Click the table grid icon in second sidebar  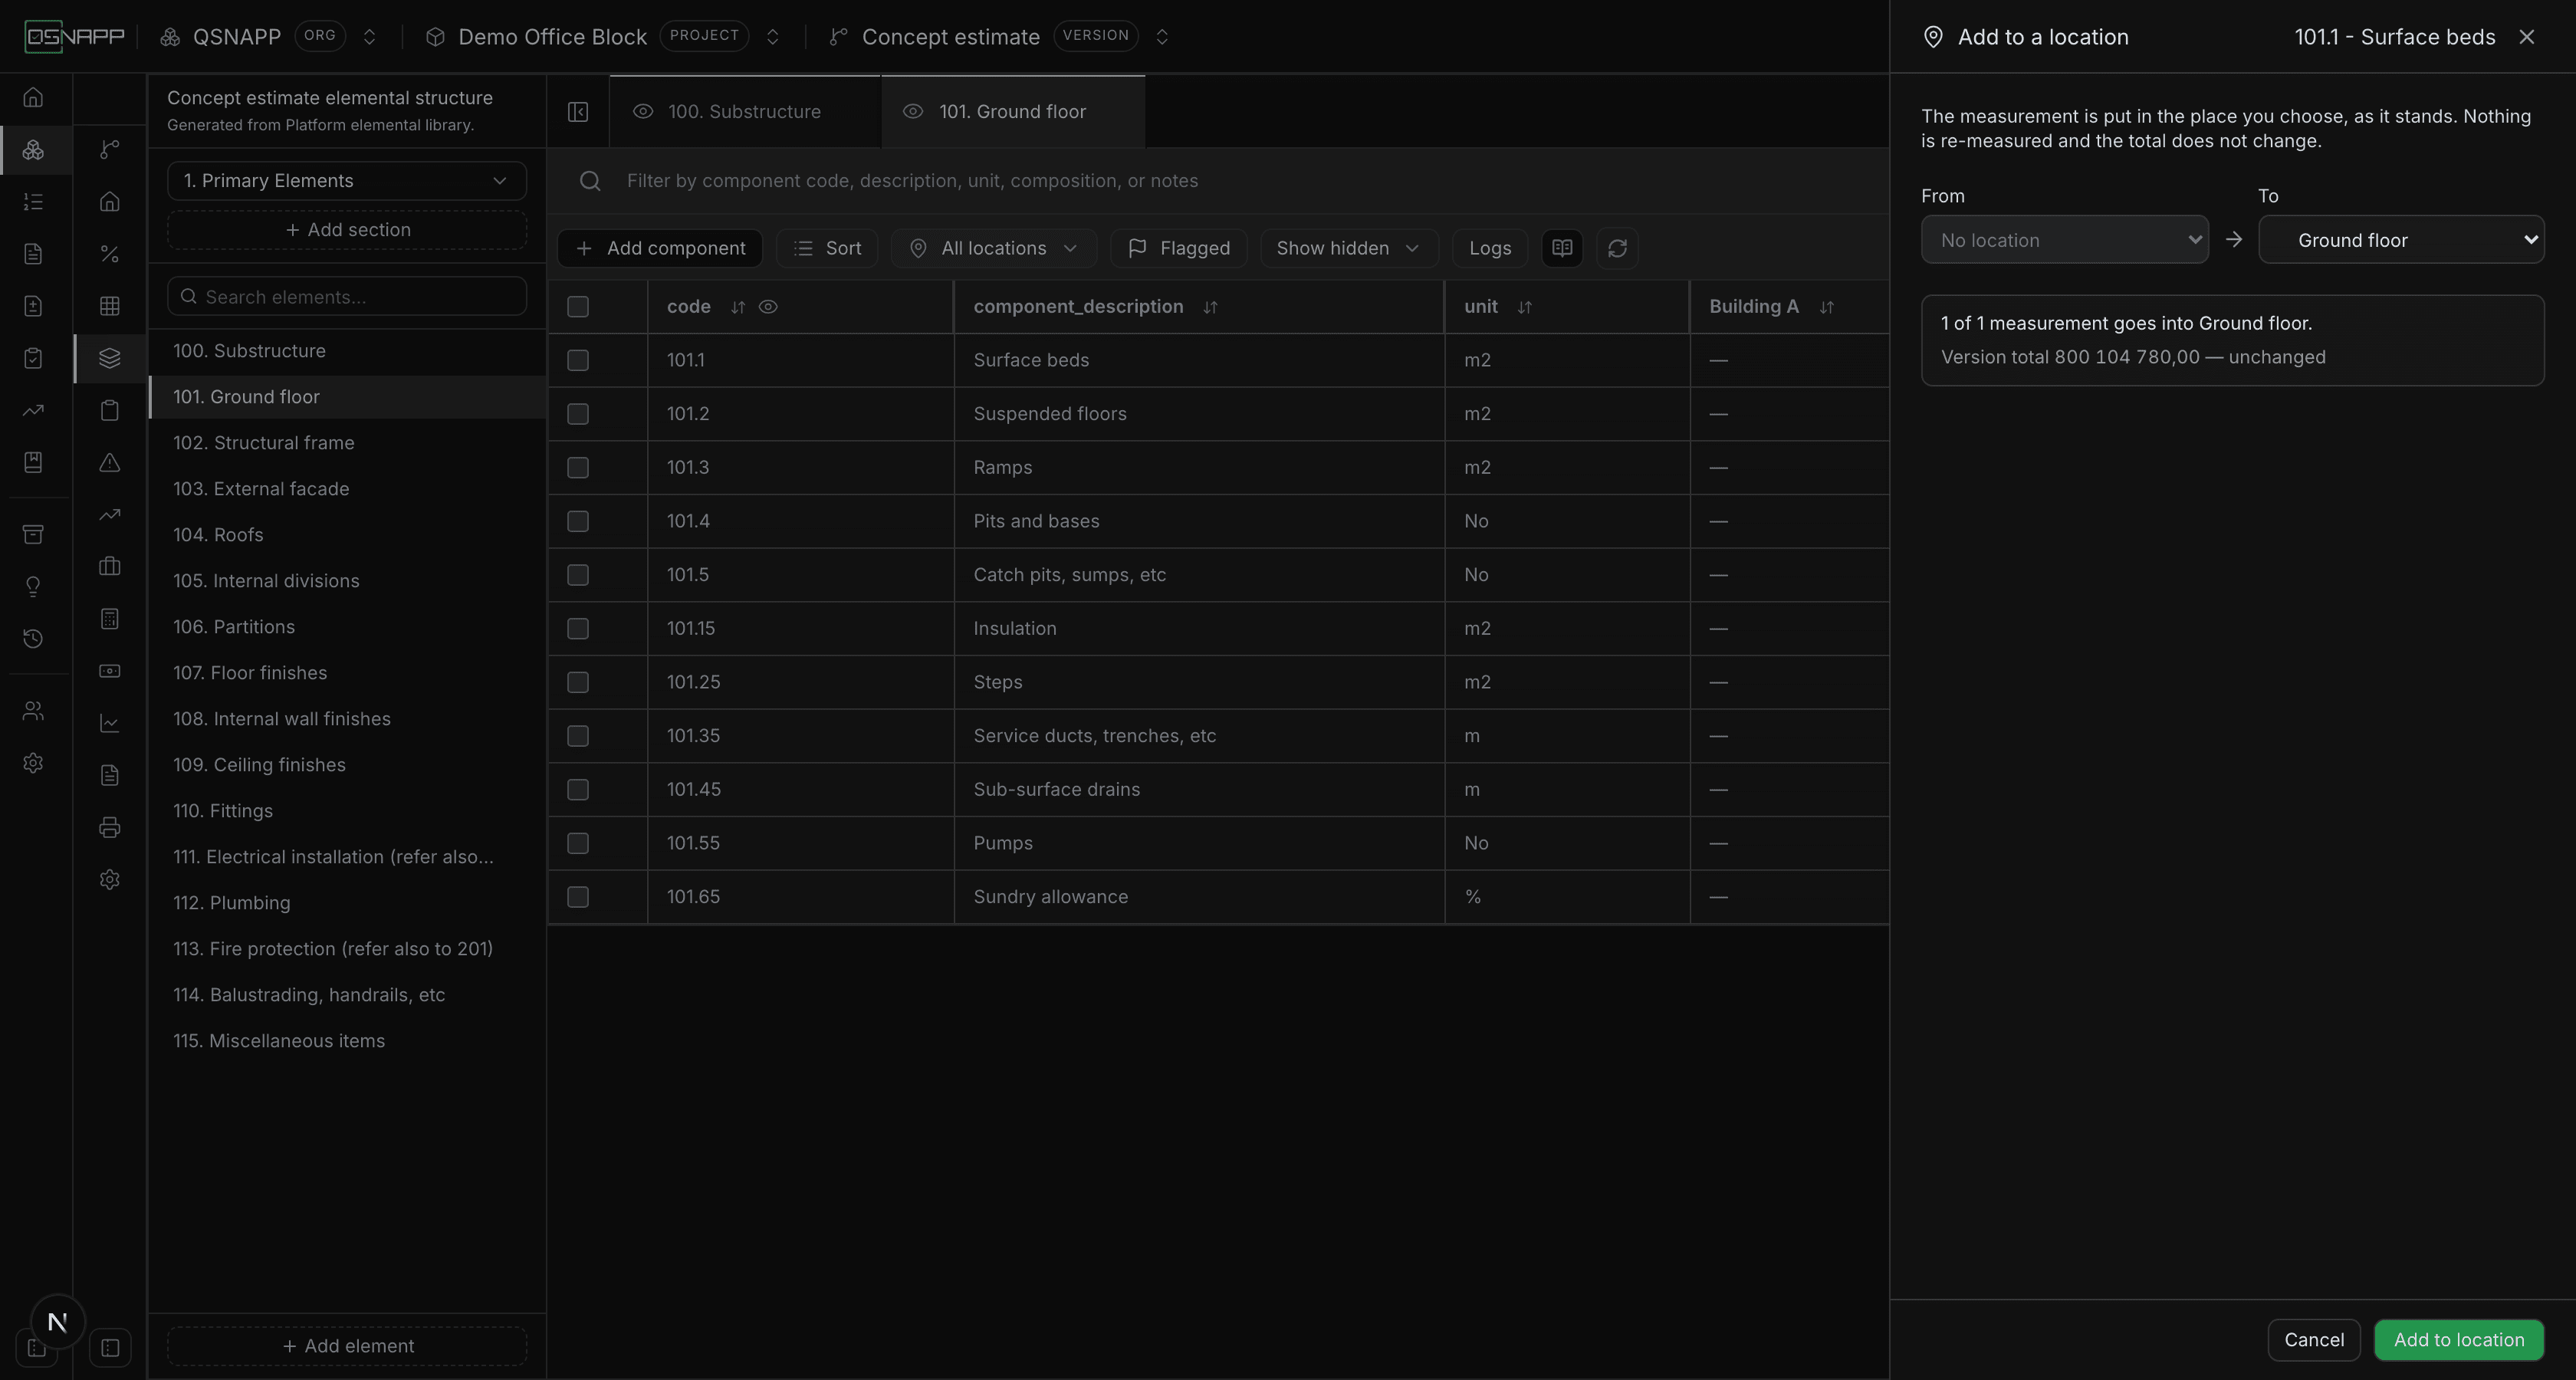(x=110, y=306)
